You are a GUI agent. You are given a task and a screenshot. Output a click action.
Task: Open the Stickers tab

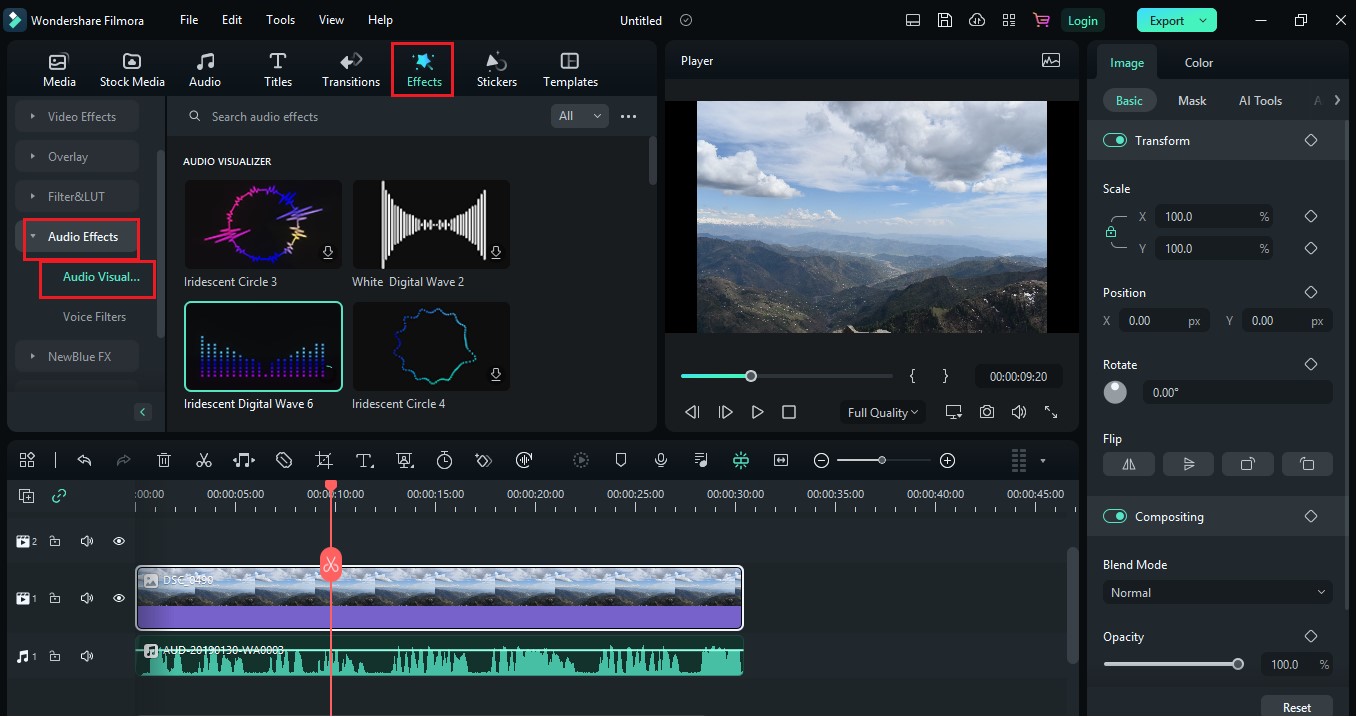pyautogui.click(x=497, y=70)
